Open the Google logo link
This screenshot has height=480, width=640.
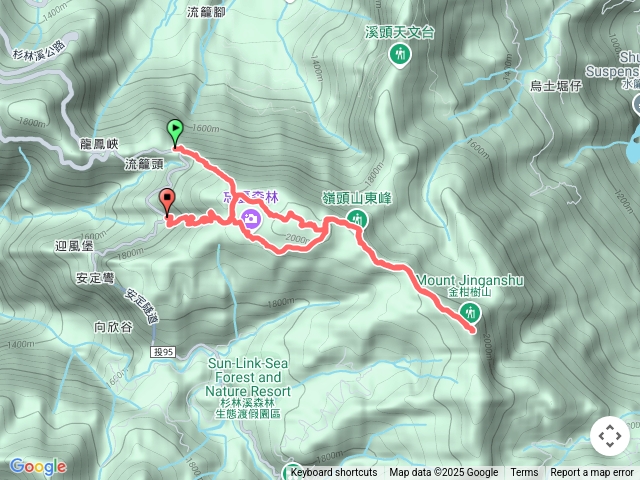click(38, 466)
